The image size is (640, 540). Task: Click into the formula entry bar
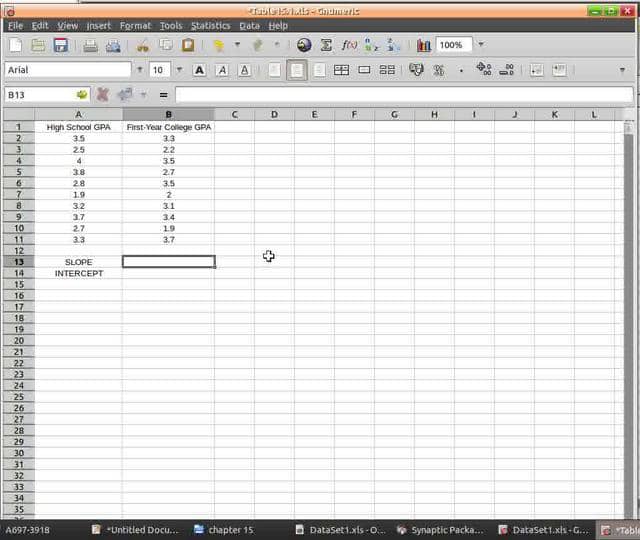(x=404, y=95)
